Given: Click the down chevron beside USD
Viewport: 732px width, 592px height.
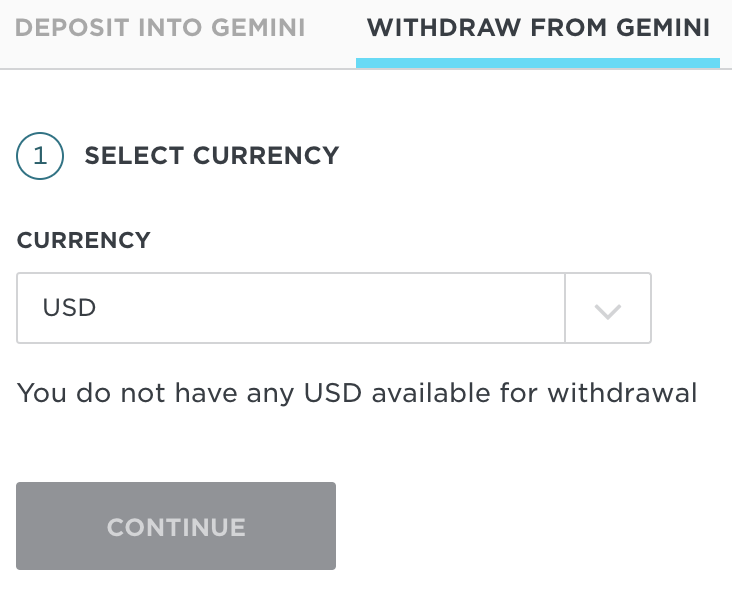Looking at the screenshot, I should [608, 311].
